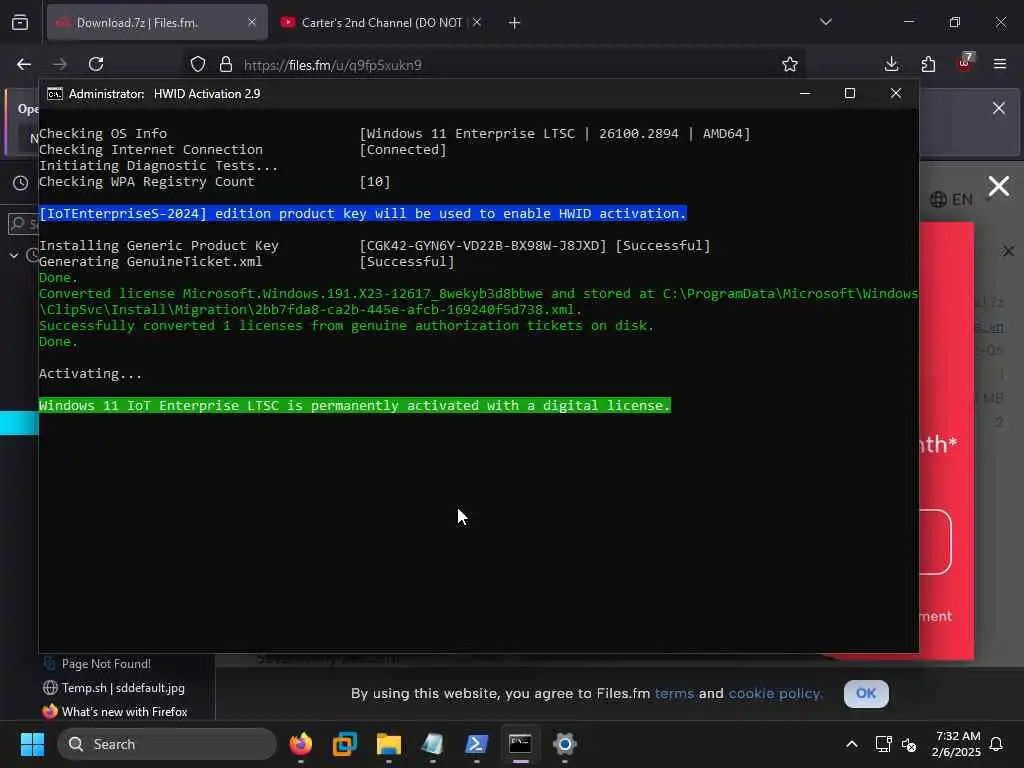
Task: Open the clock showing 7:32 AM
Action: coord(957,744)
